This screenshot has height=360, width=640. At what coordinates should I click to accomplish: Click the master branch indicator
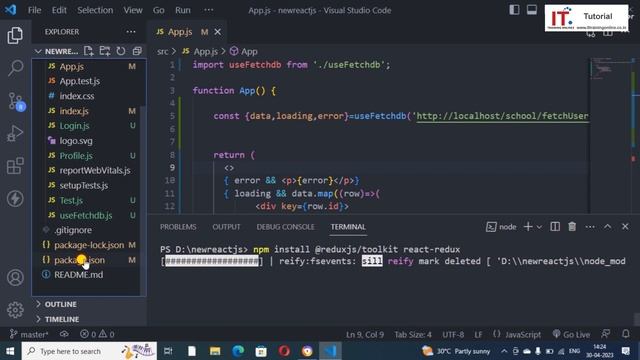click(29, 334)
